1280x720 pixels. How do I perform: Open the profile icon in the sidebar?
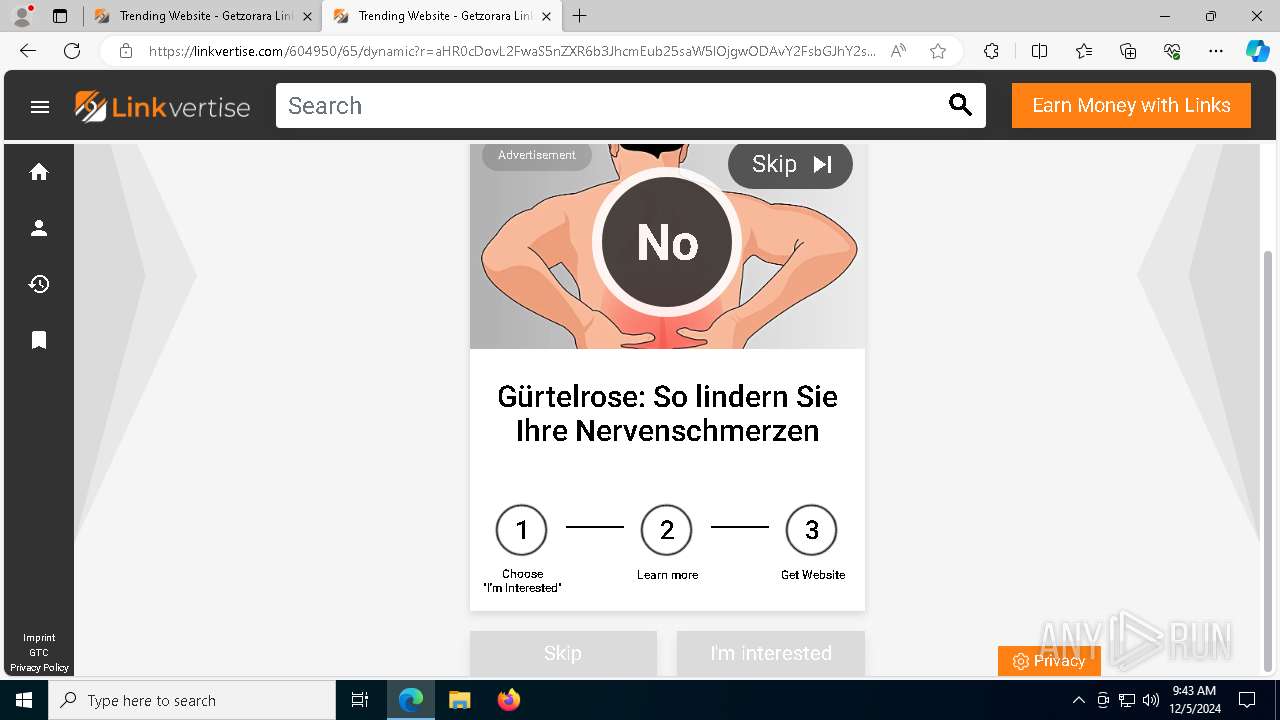(x=39, y=228)
